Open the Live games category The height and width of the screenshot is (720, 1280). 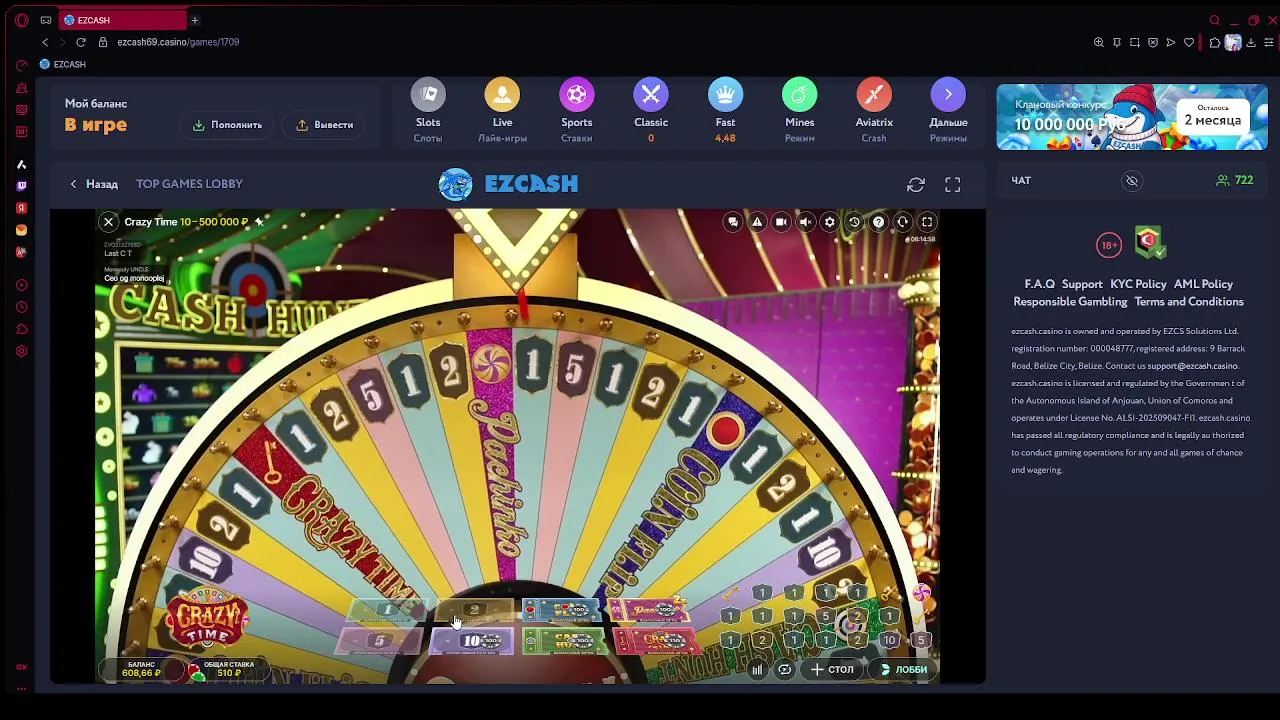(502, 110)
